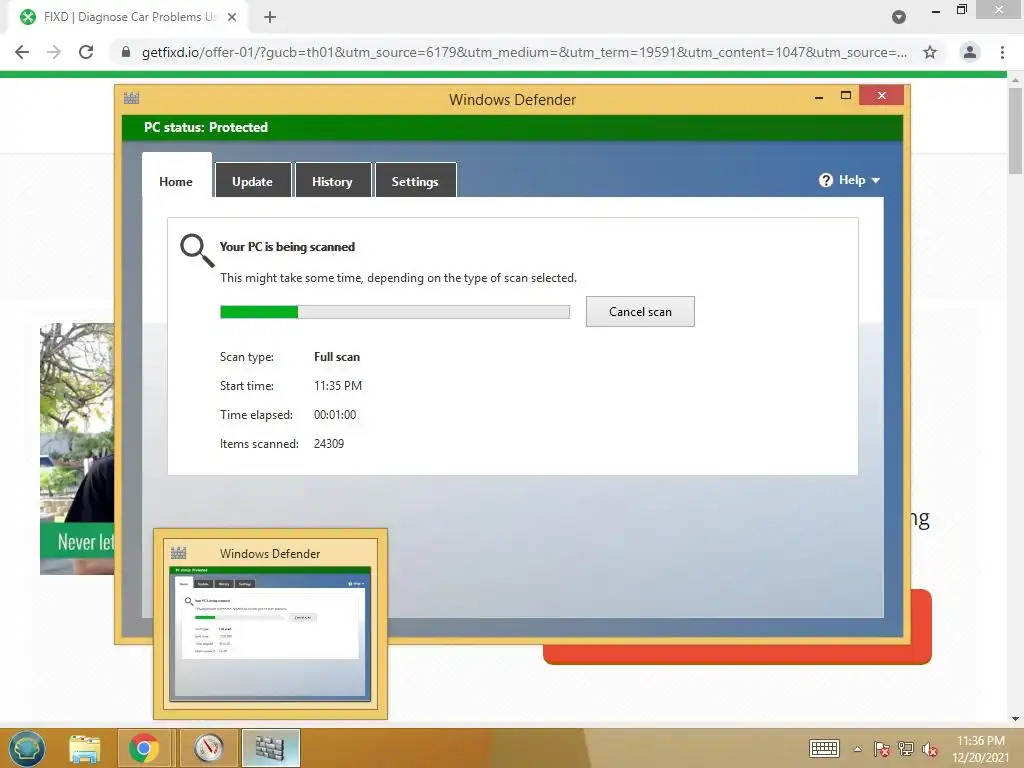Open the taskbar clock and date
The image size is (1024, 768).
coord(980,748)
